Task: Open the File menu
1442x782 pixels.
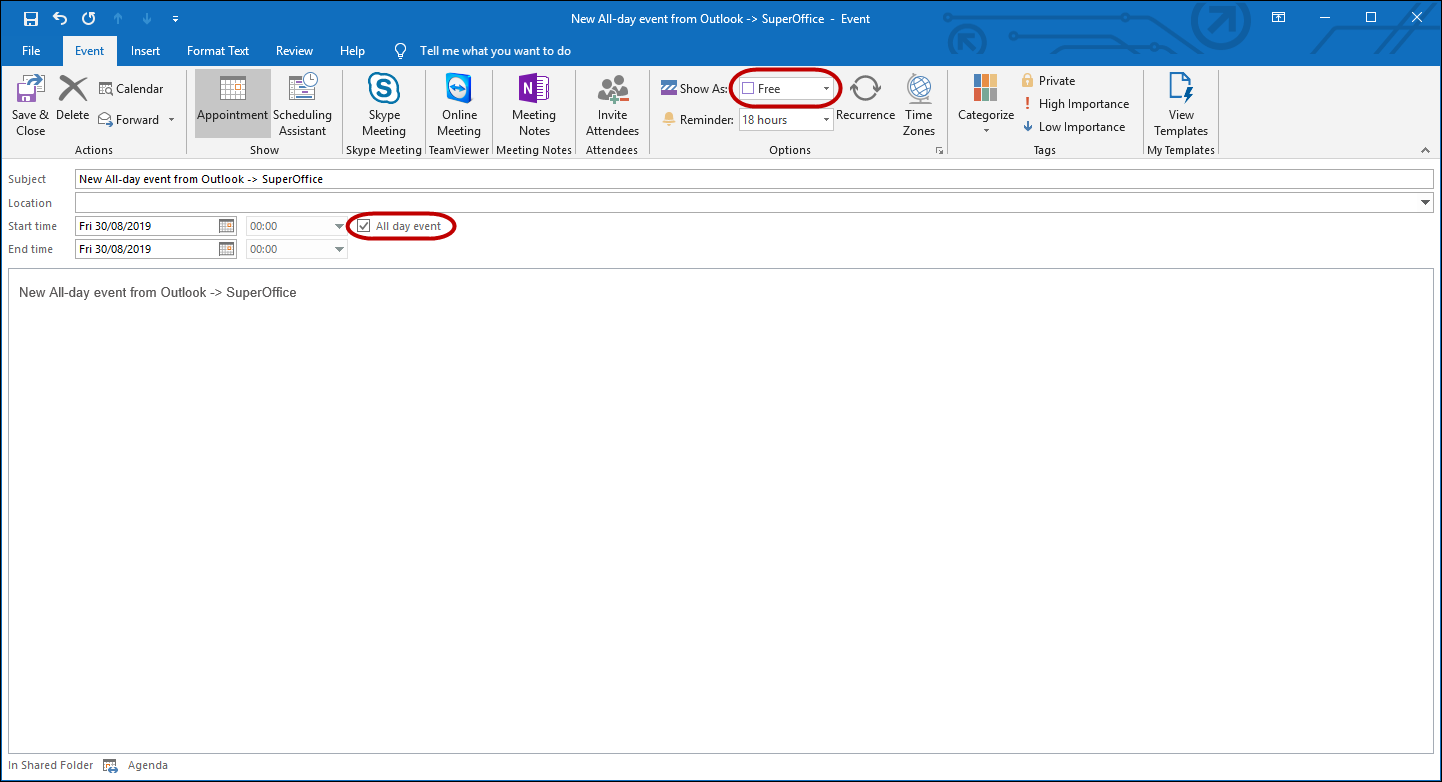Action: tap(31, 51)
